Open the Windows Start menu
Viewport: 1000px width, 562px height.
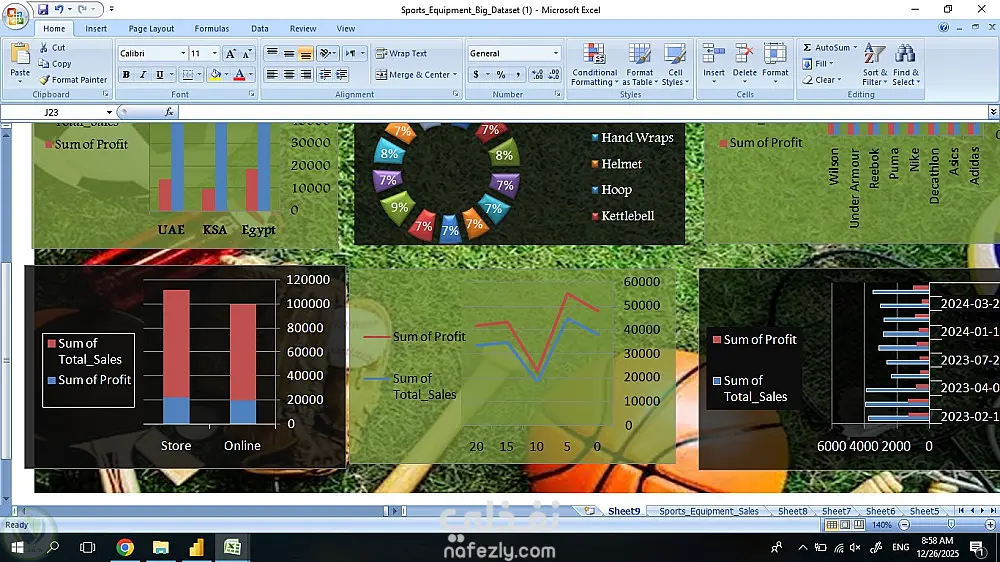point(17,547)
